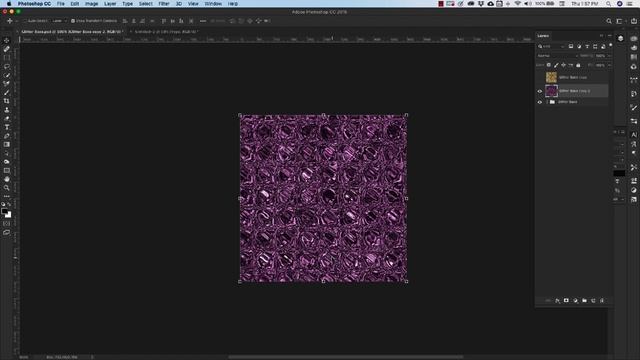Swap foreground and background colors
Viewport: 640px width, 360px height.
[9, 204]
